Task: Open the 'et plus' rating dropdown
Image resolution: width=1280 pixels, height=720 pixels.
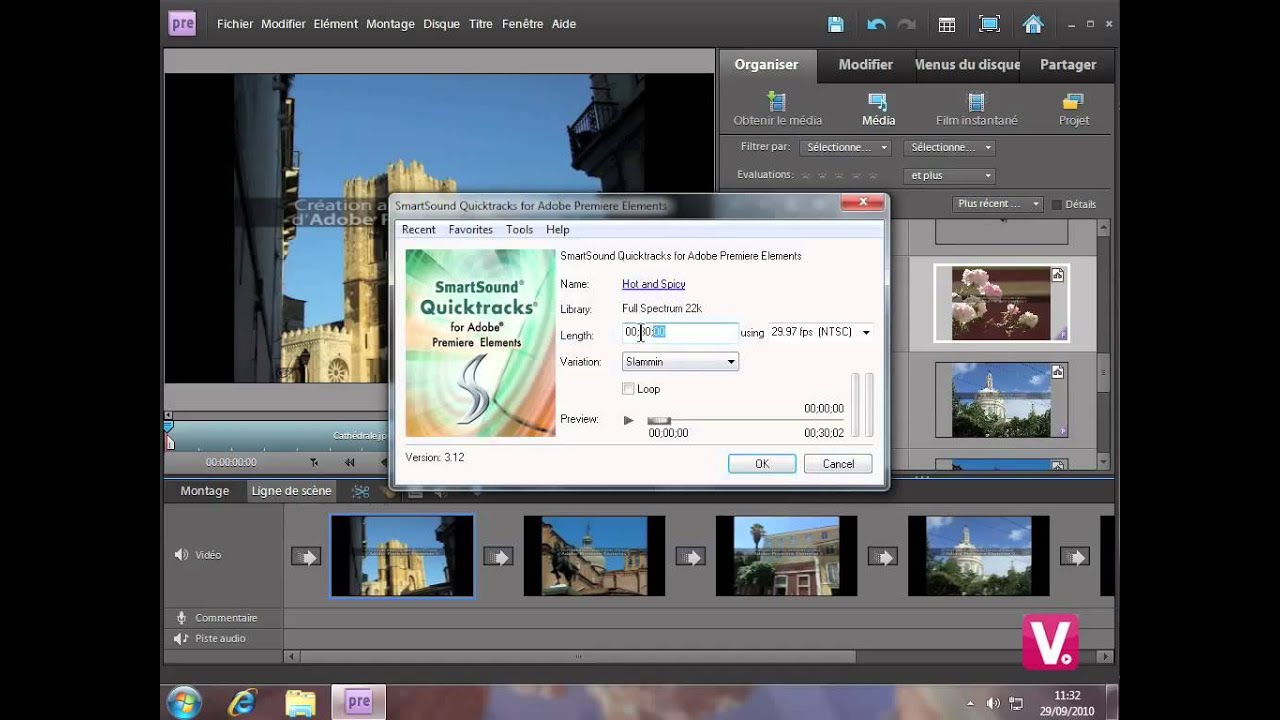Action: [x=949, y=175]
